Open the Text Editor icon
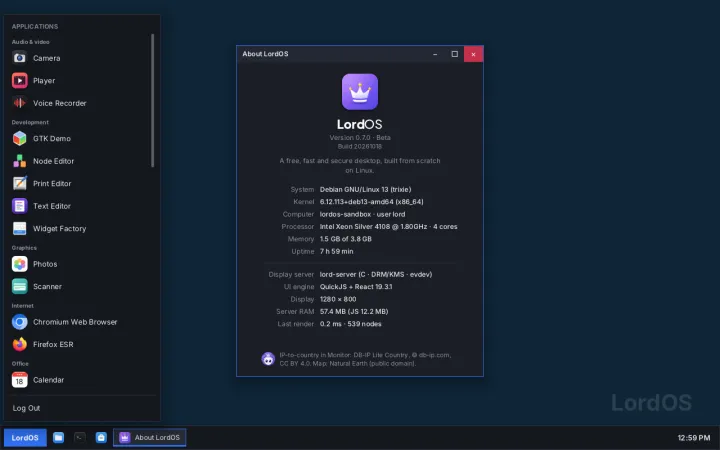 click(x=19, y=206)
